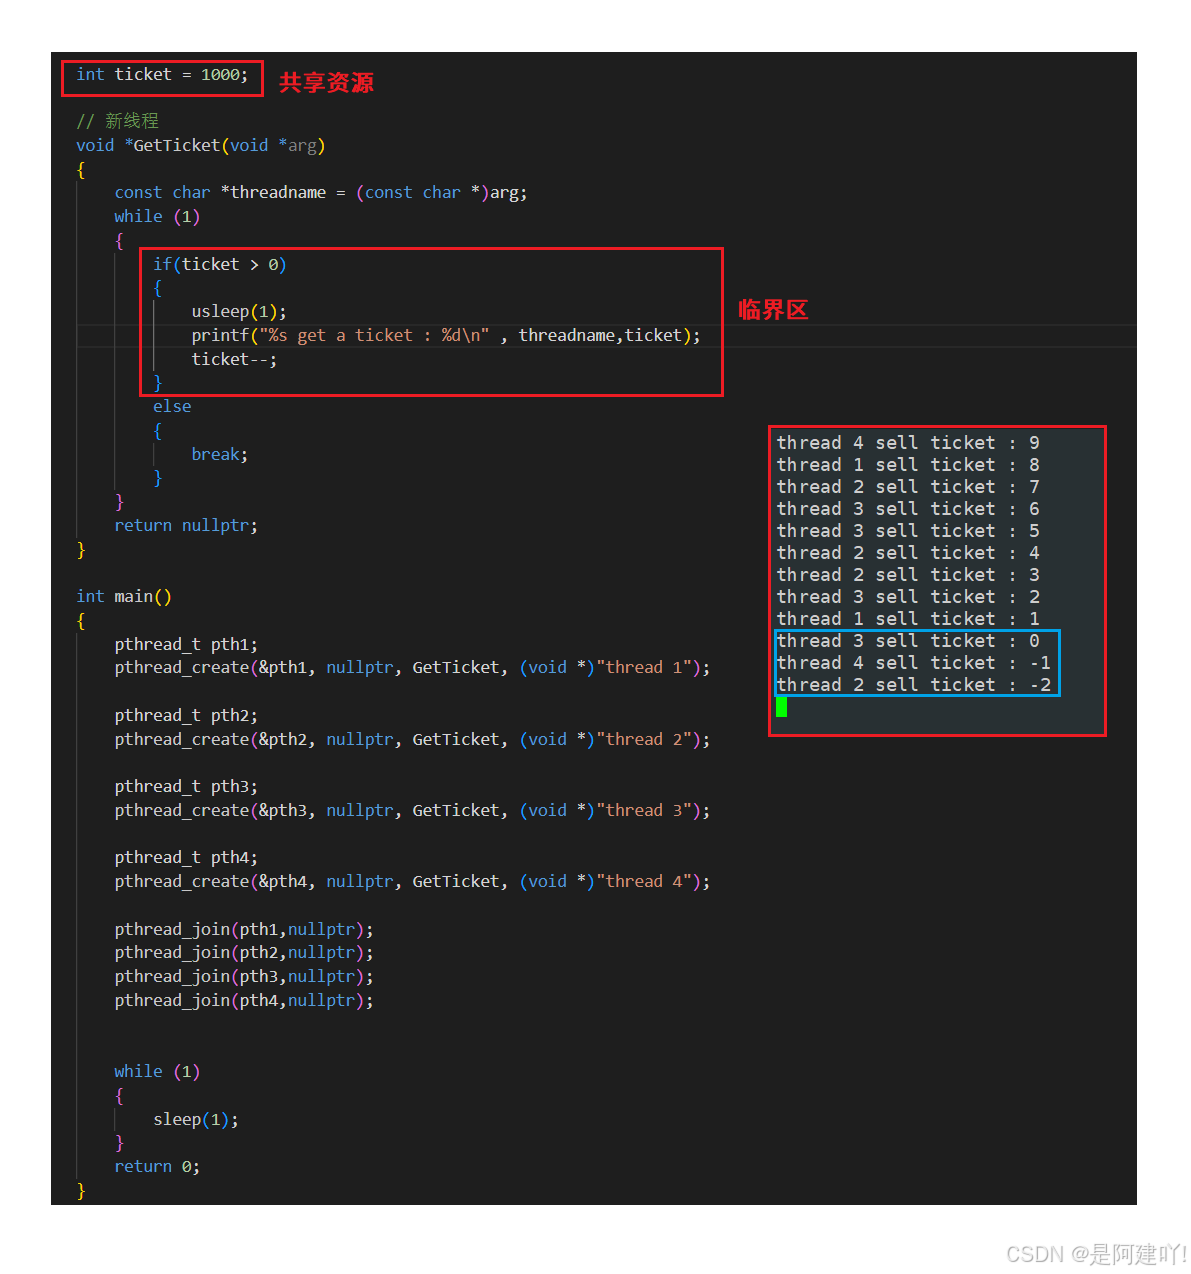Click terminal line 'thread 1 sell ticket : 1'

(x=908, y=618)
